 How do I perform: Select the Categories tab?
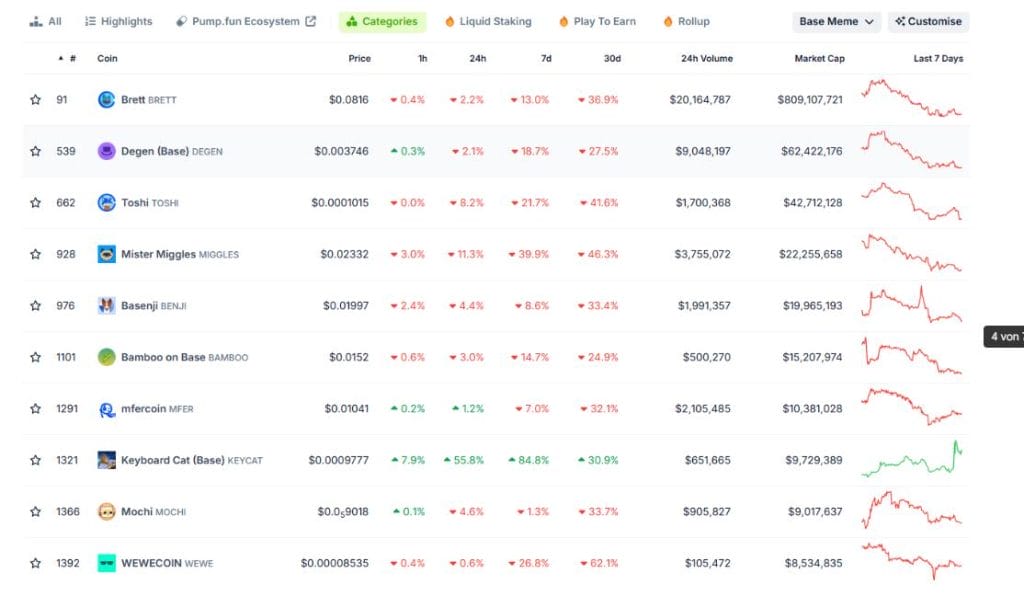tap(382, 22)
